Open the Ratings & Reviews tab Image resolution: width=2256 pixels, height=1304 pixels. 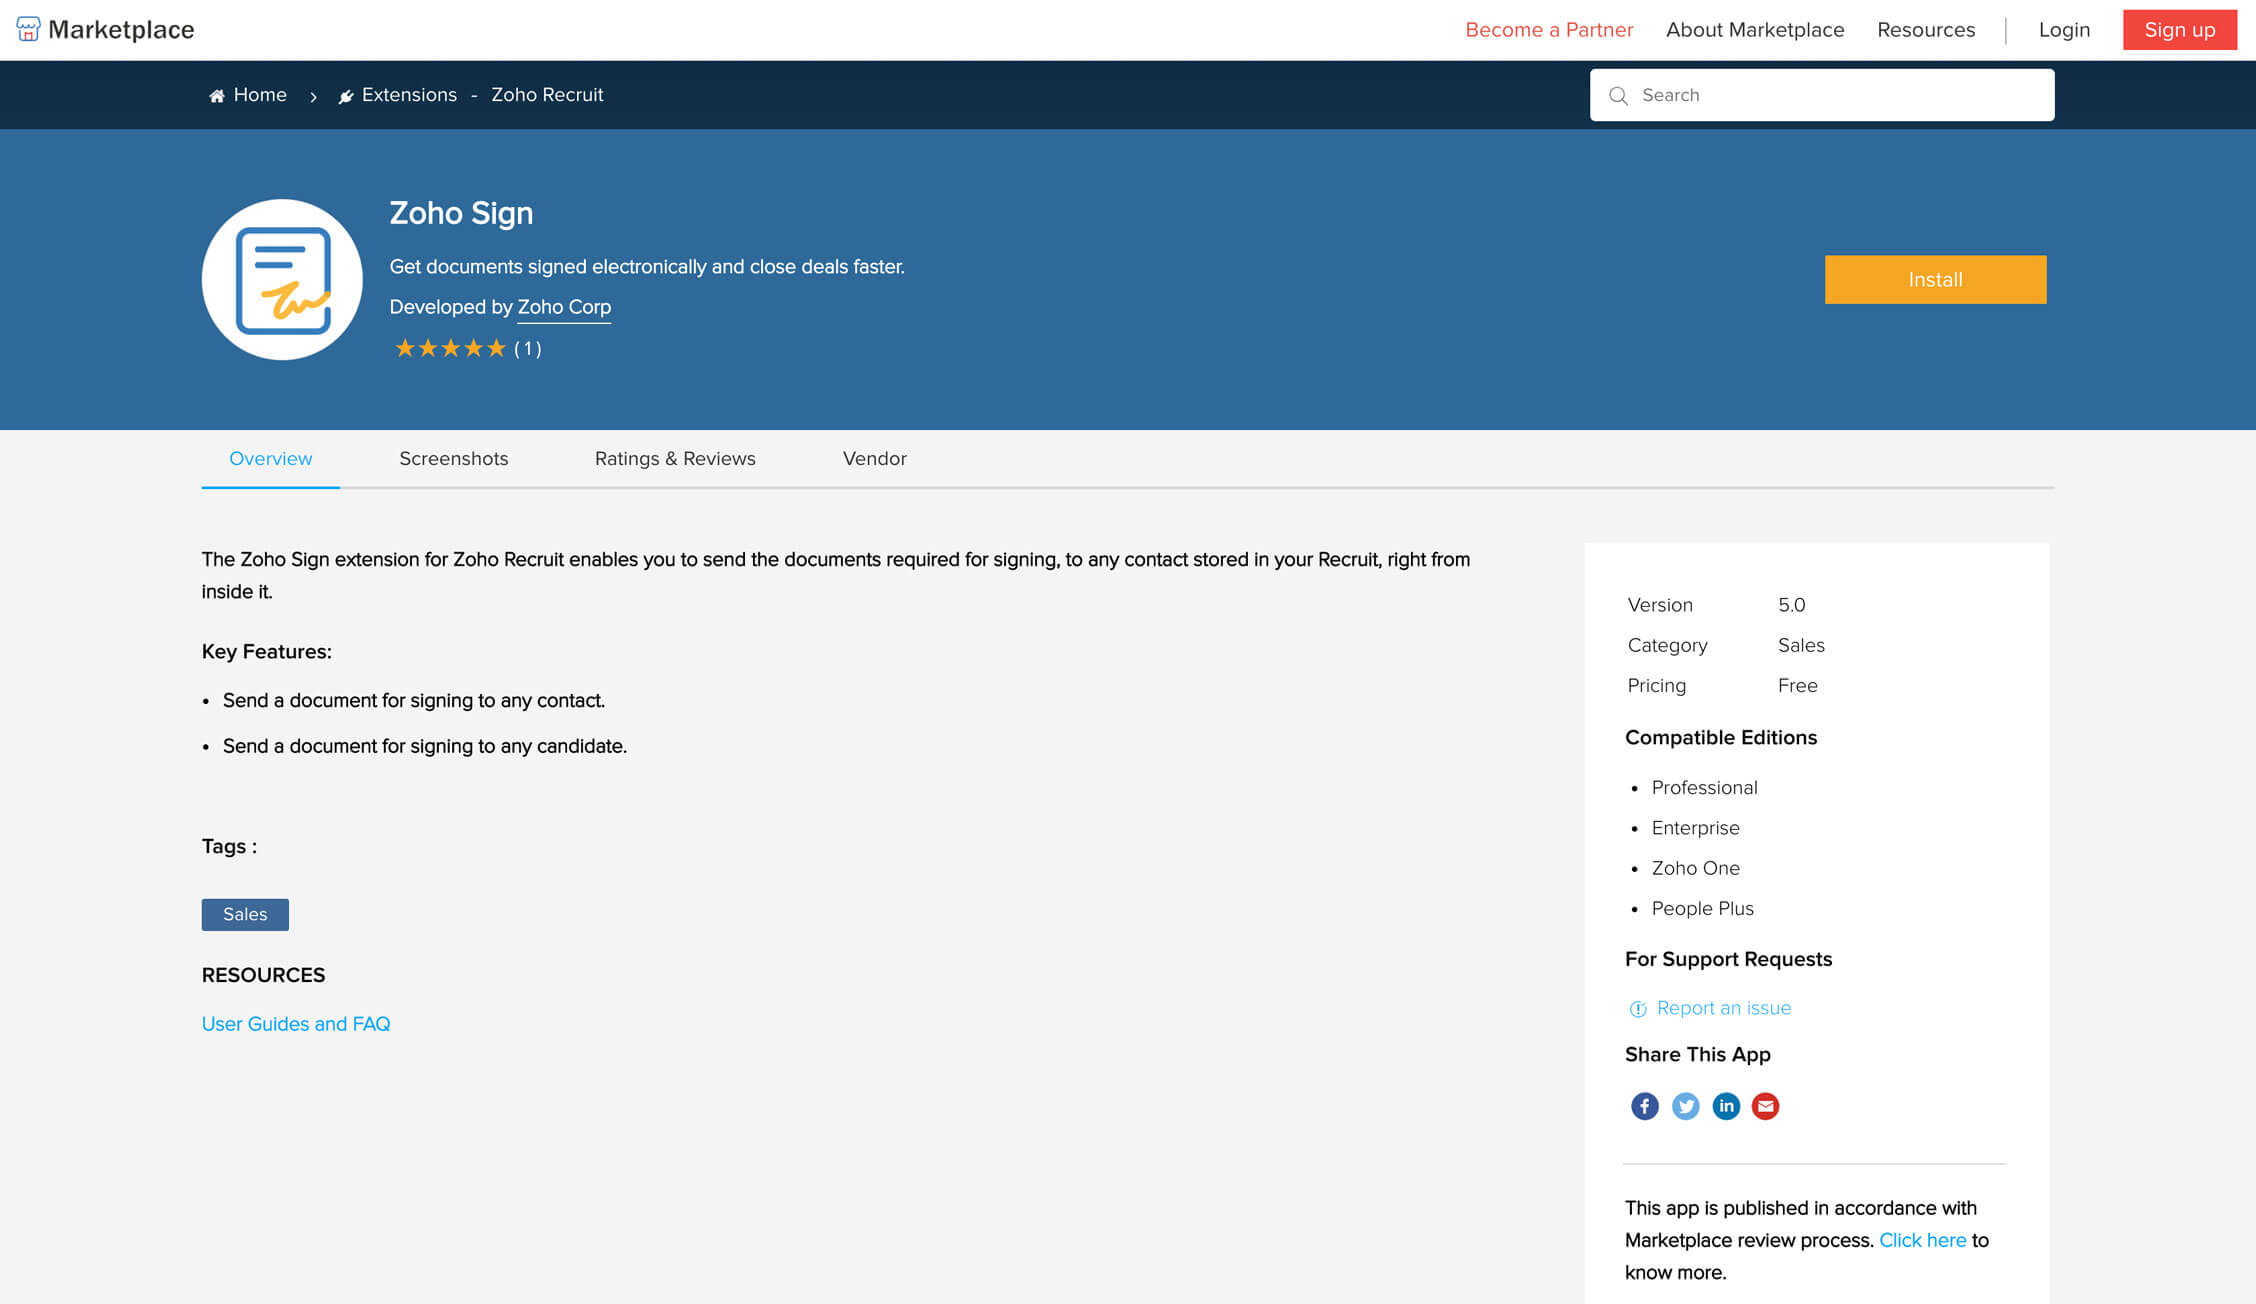click(x=675, y=459)
